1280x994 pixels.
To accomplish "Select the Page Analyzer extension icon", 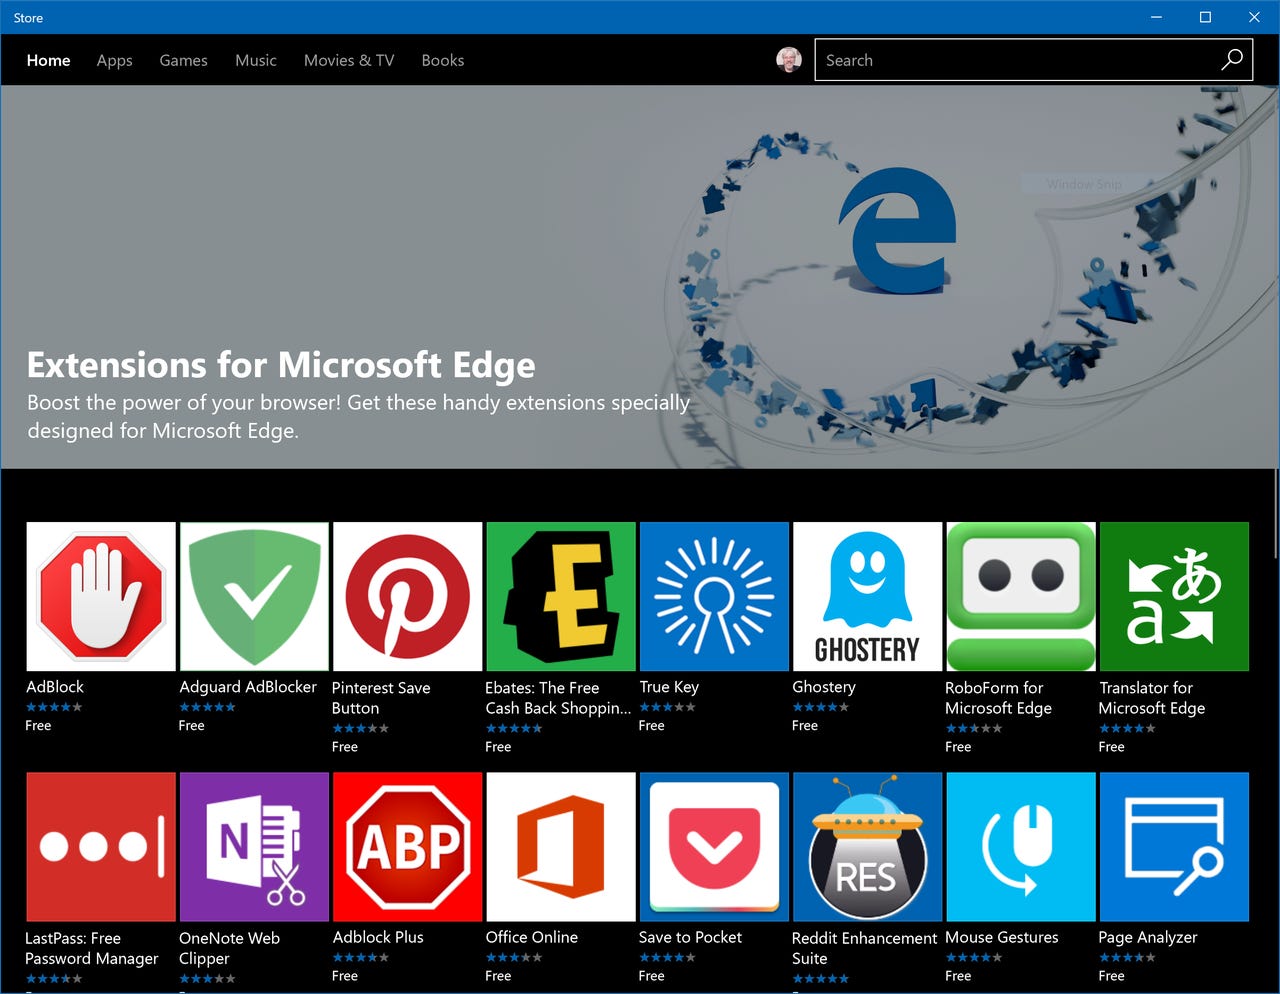I will tap(1173, 845).
